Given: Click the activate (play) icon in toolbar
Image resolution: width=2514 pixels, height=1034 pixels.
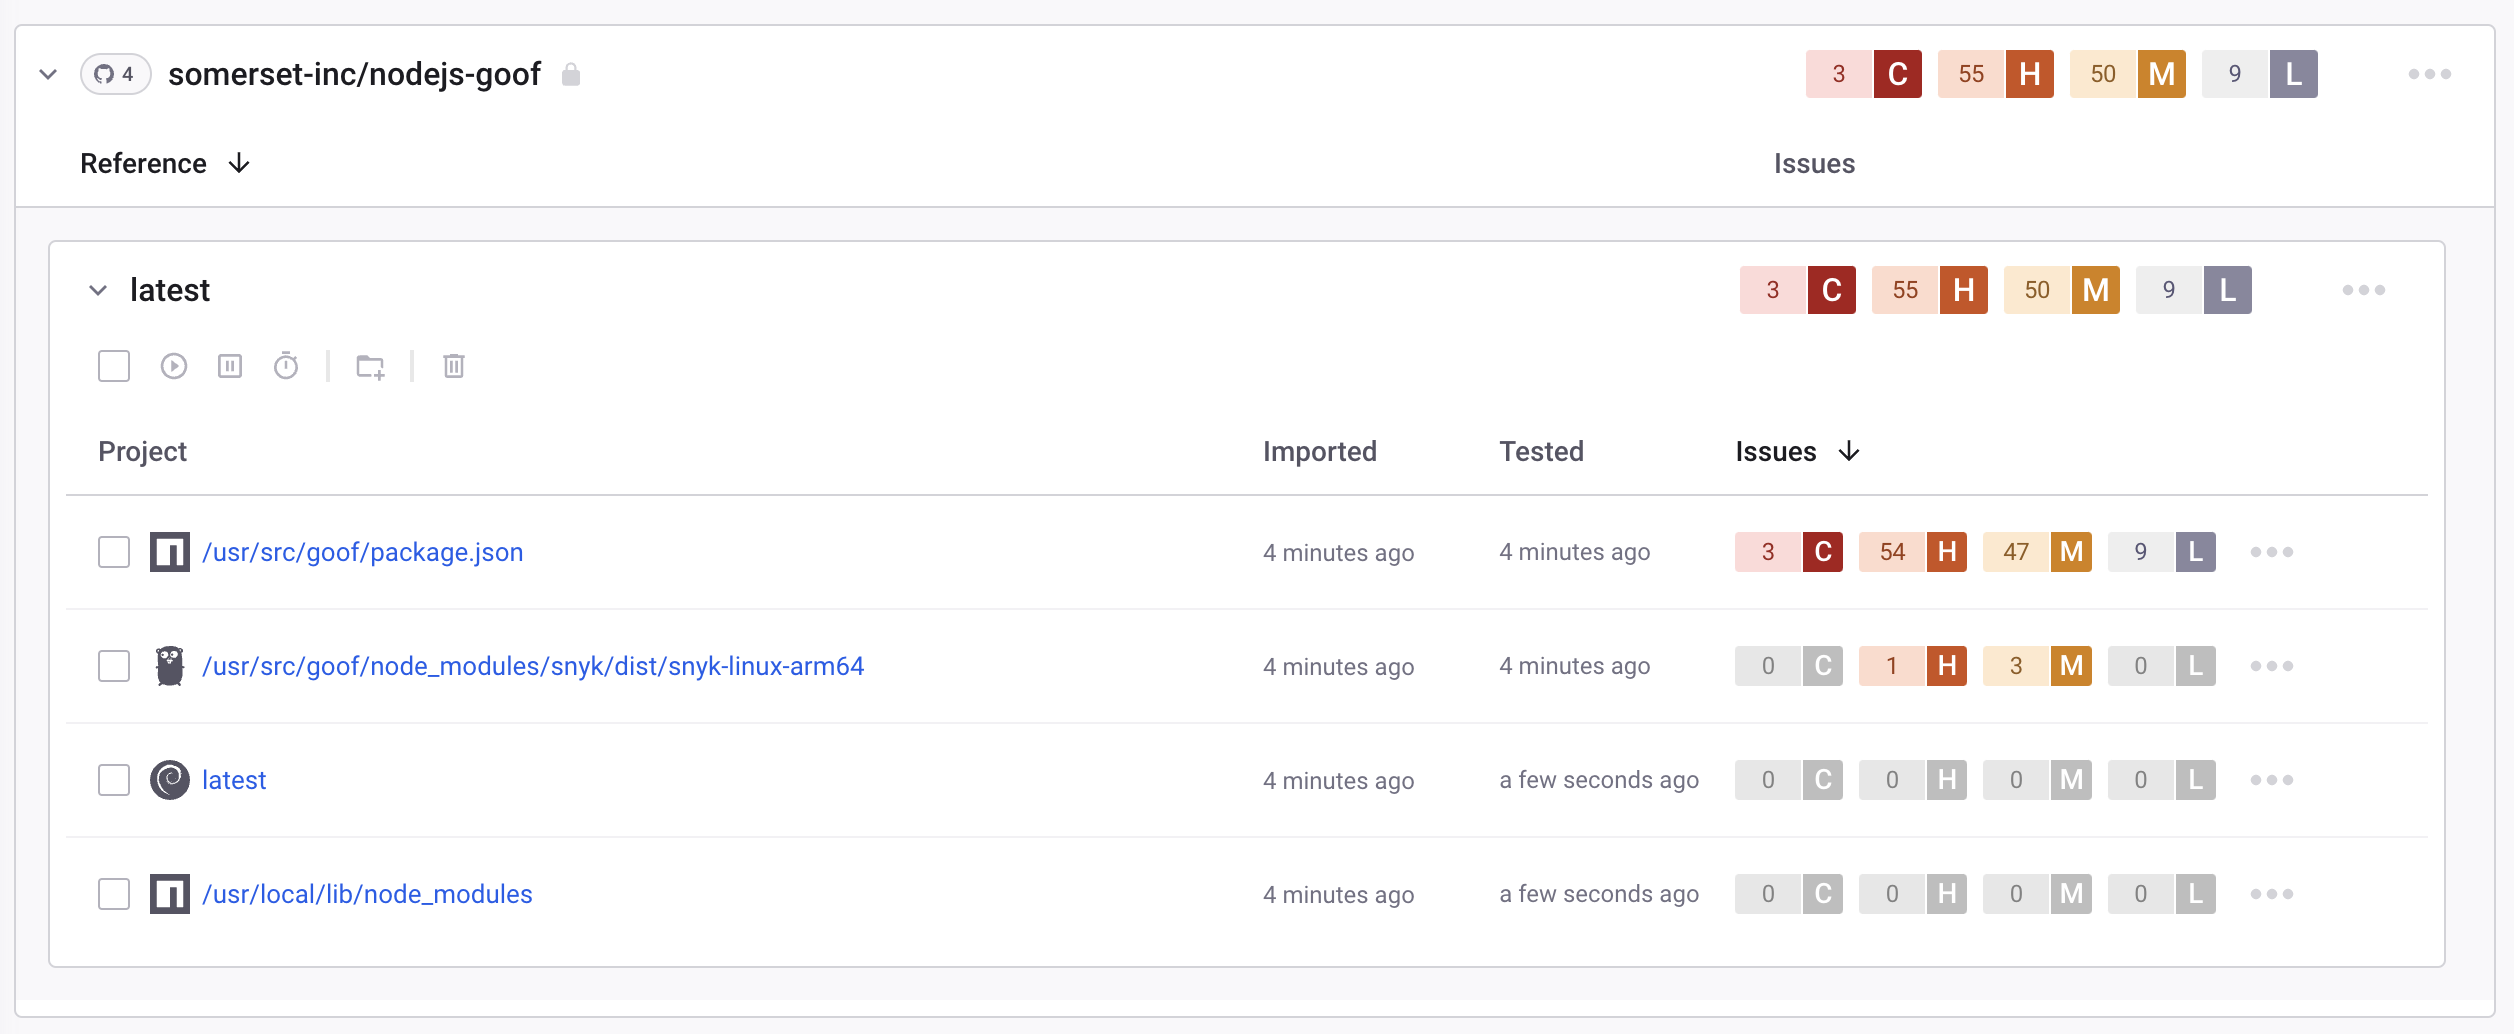Looking at the screenshot, I should [x=174, y=367].
